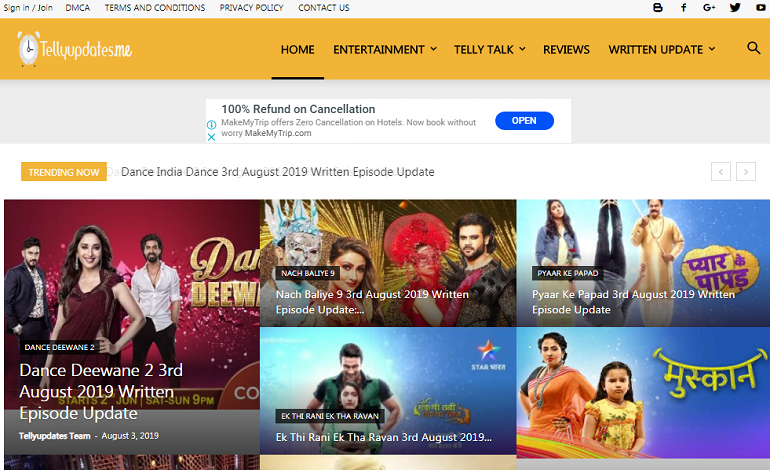
Task: Open the Google Plus social icon
Action: tap(709, 7)
